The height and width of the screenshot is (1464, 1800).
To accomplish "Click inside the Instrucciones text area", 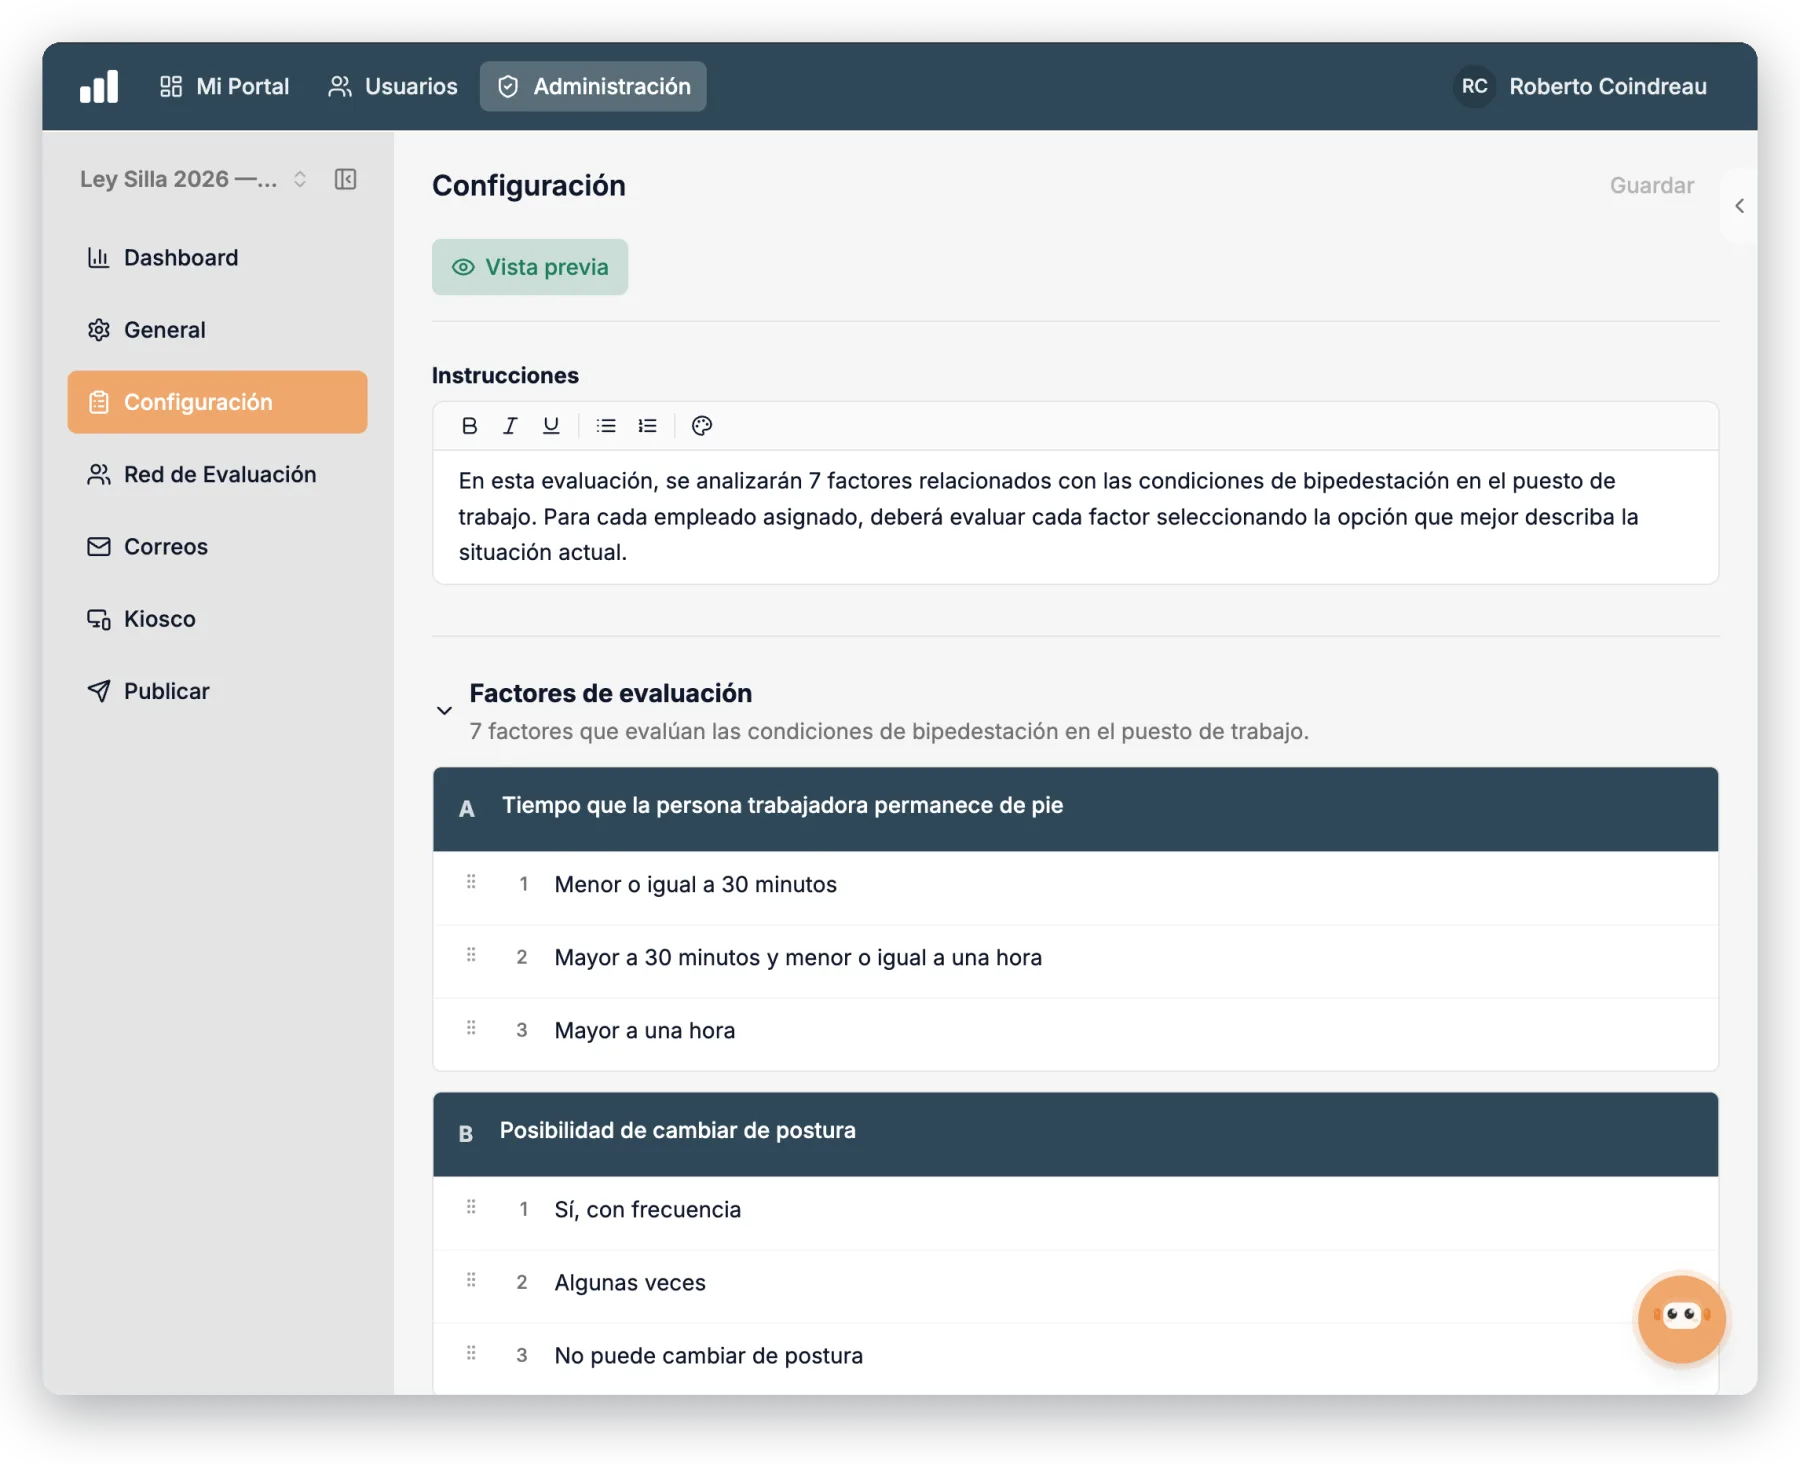I will [1076, 517].
